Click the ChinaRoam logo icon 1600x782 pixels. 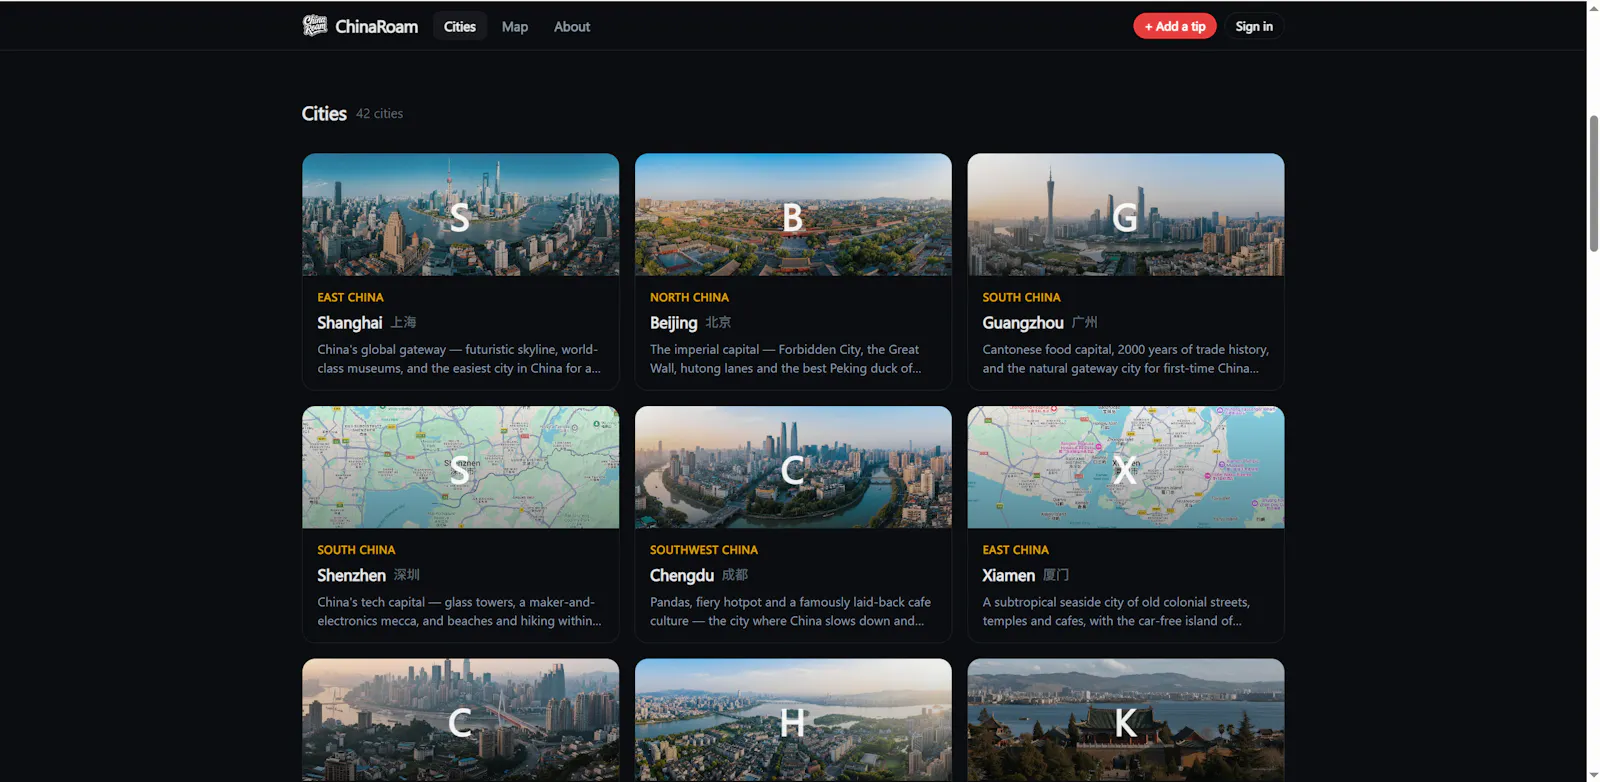[x=315, y=26]
